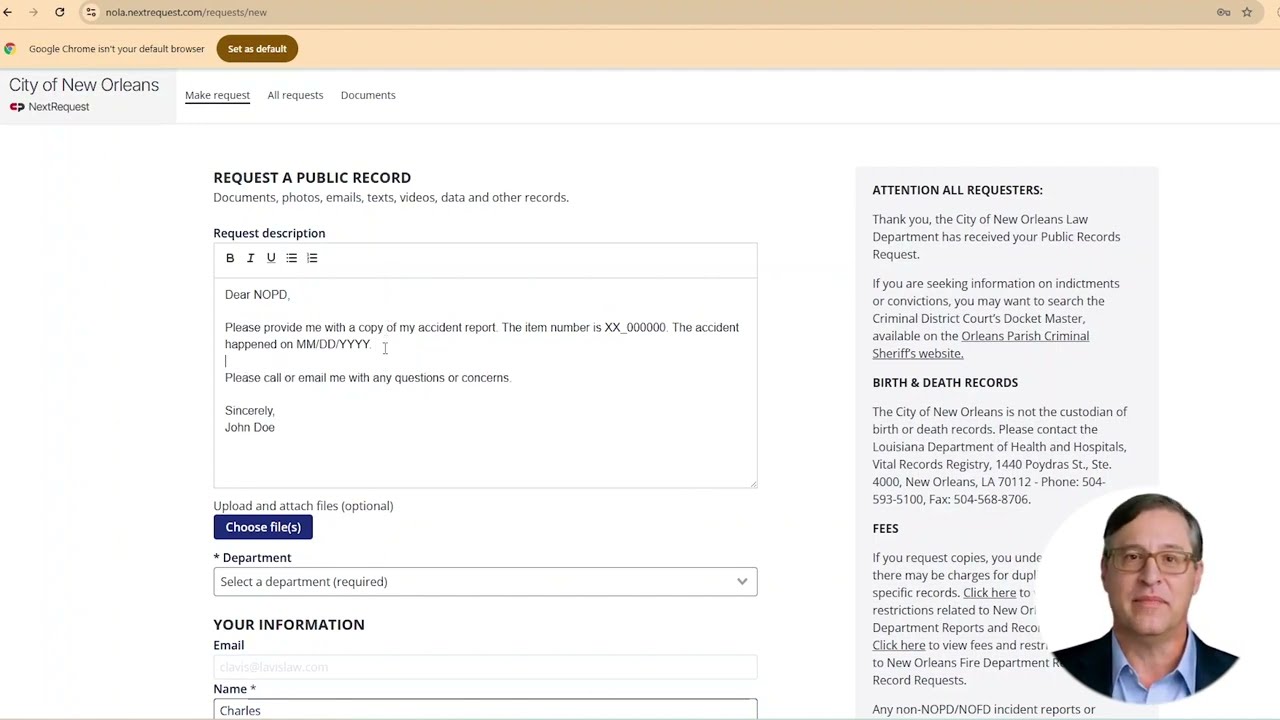This screenshot has width=1280, height=720.
Task: Click the BIRTH & DEATH RECORDS heading
Action: tap(945, 383)
